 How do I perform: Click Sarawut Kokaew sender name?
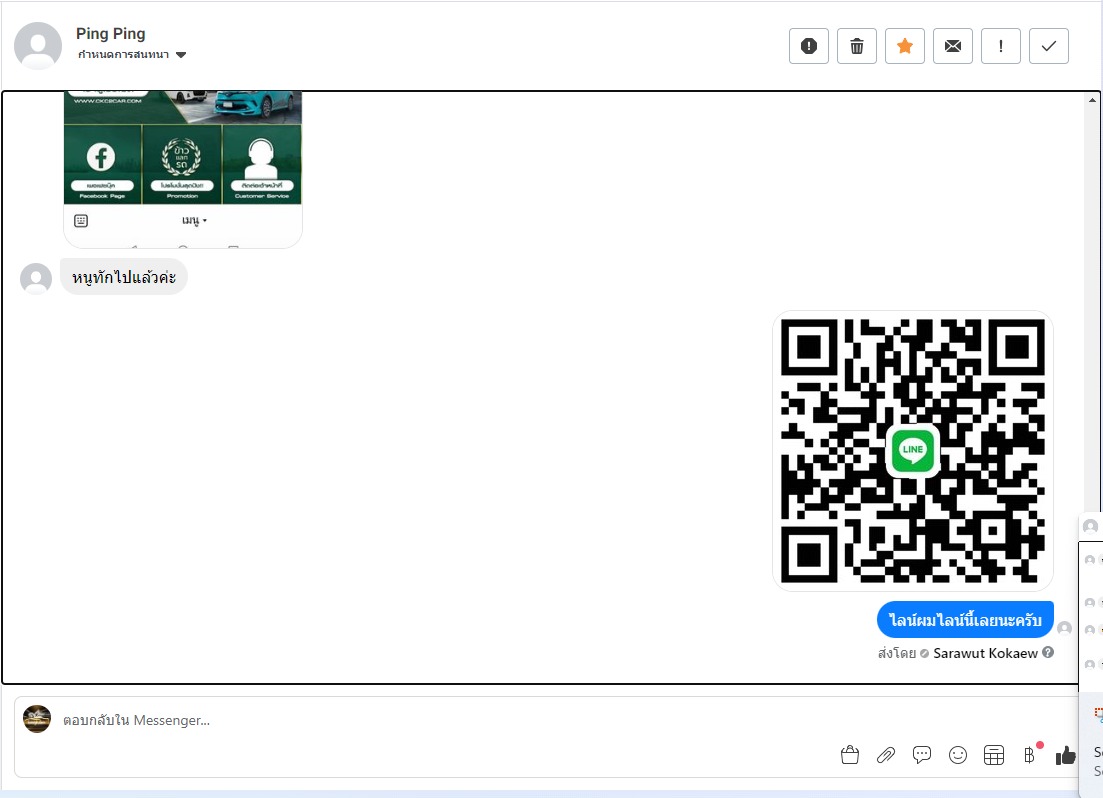(x=985, y=653)
